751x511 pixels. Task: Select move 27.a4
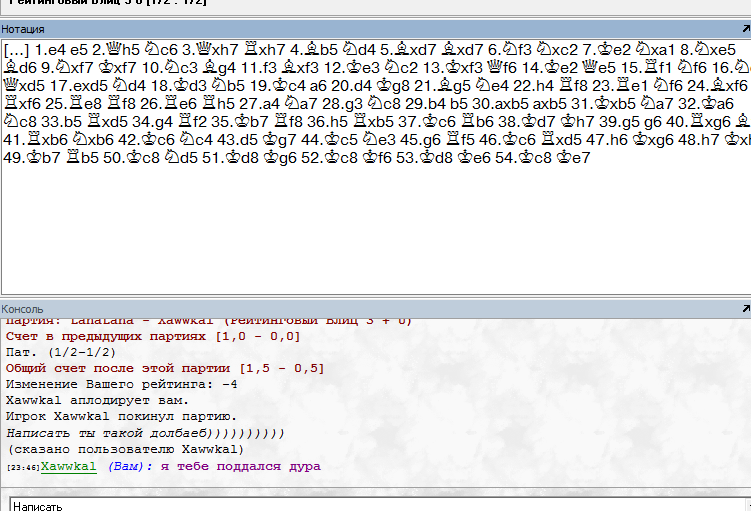pyautogui.click(x=259, y=104)
